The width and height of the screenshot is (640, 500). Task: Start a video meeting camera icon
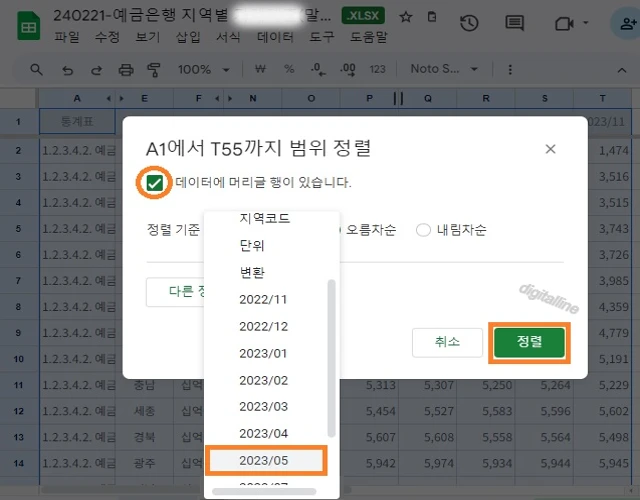(564, 24)
